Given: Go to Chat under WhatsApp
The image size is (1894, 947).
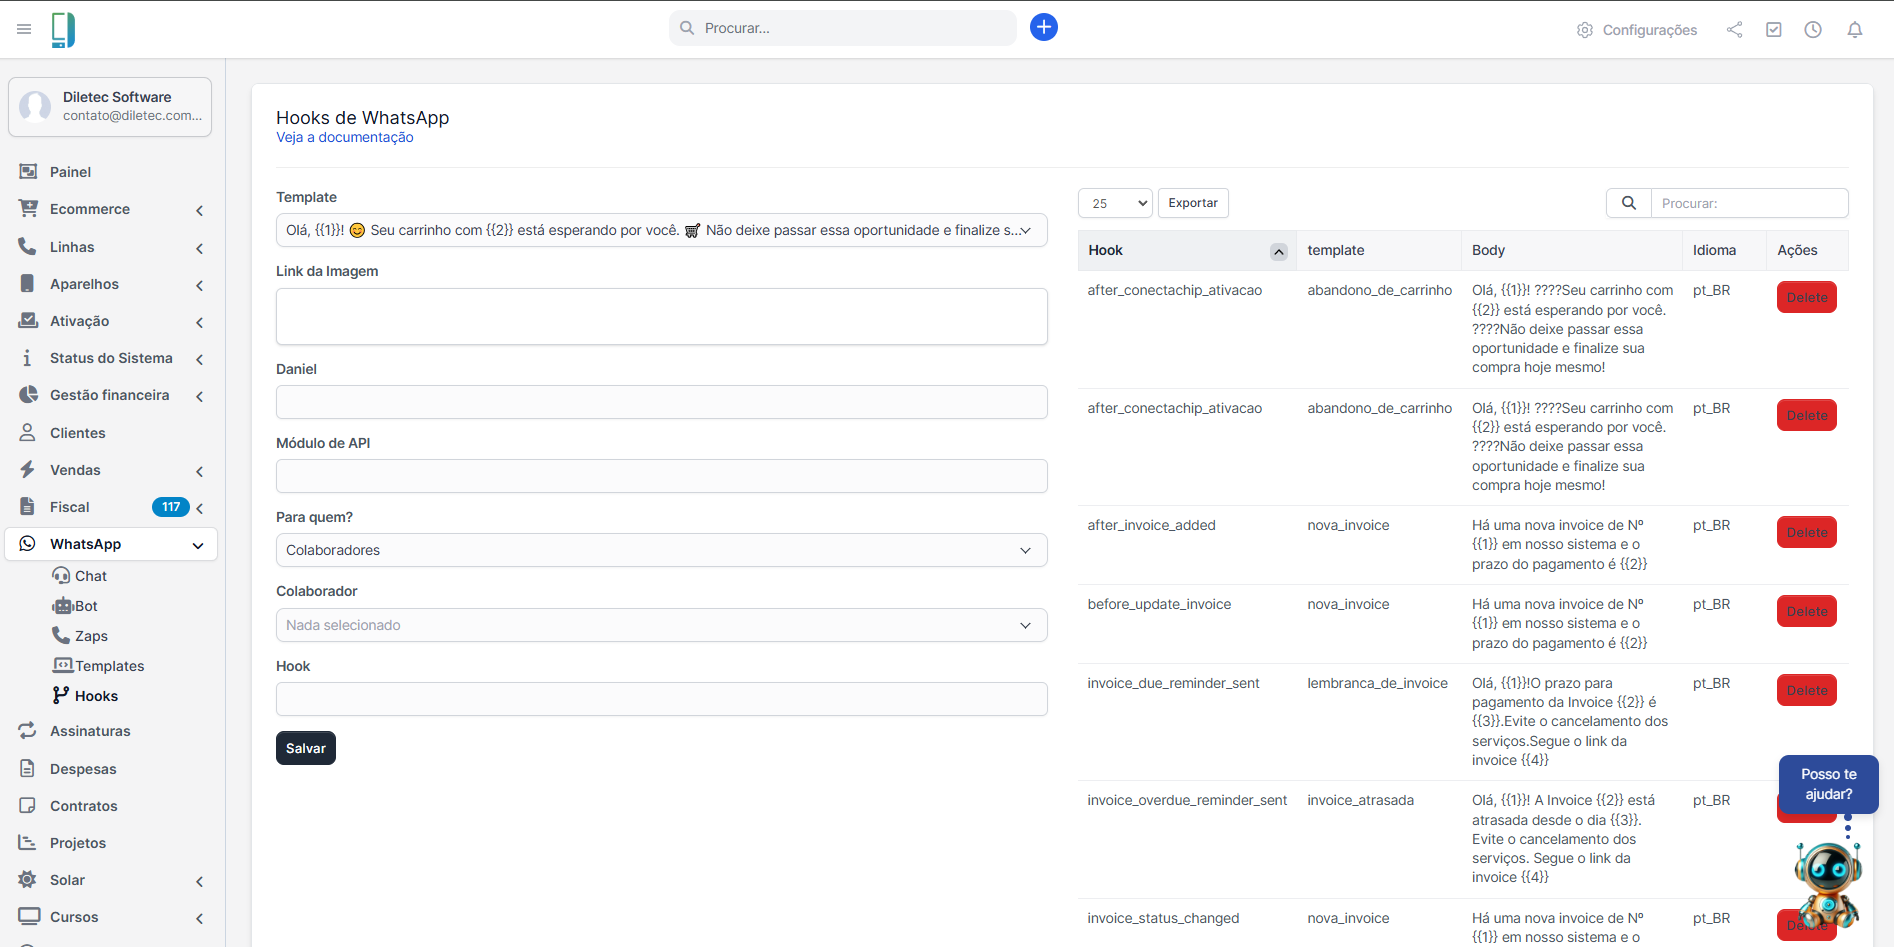Looking at the screenshot, I should coord(90,576).
